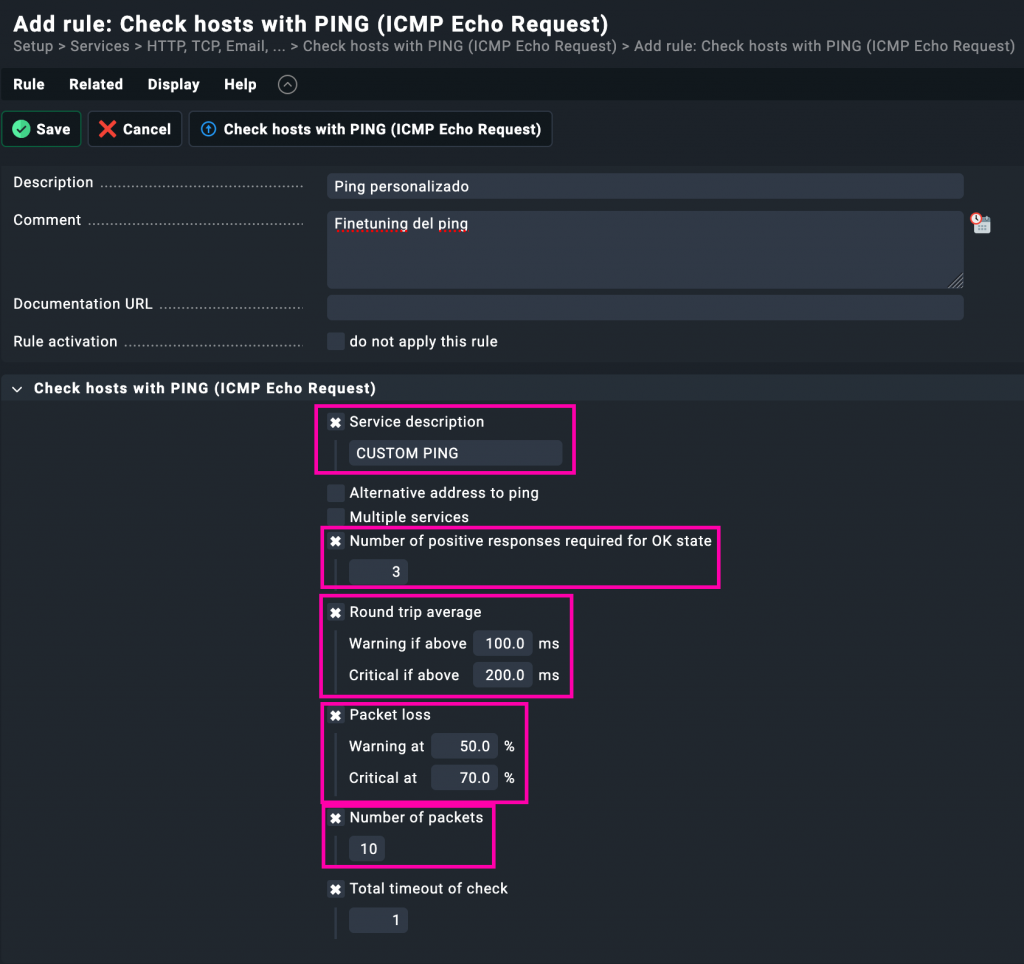Screen dimensions: 1024x964
Task: Click the green Save checkmark icon
Action: click(21, 129)
